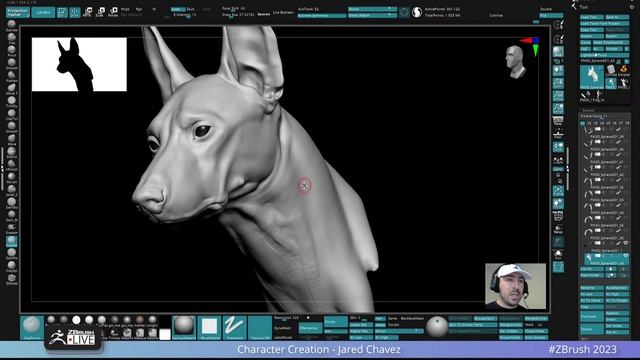Select the Draw mode icon
This screenshot has height=360, width=640.
coord(75,12)
